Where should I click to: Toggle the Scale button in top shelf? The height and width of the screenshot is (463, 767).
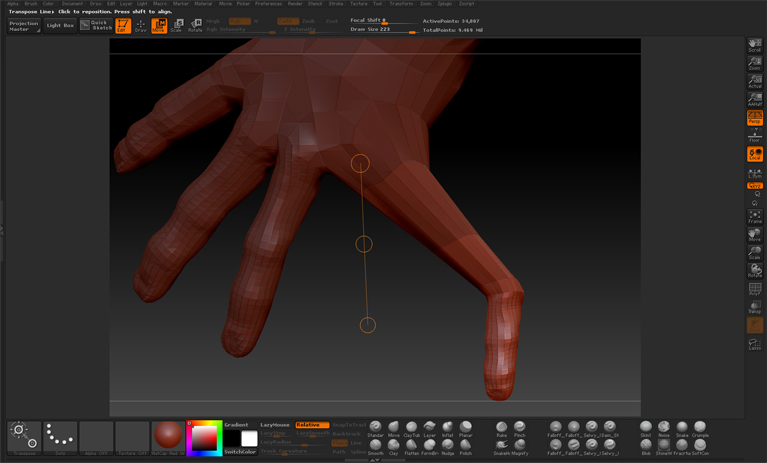pos(177,25)
